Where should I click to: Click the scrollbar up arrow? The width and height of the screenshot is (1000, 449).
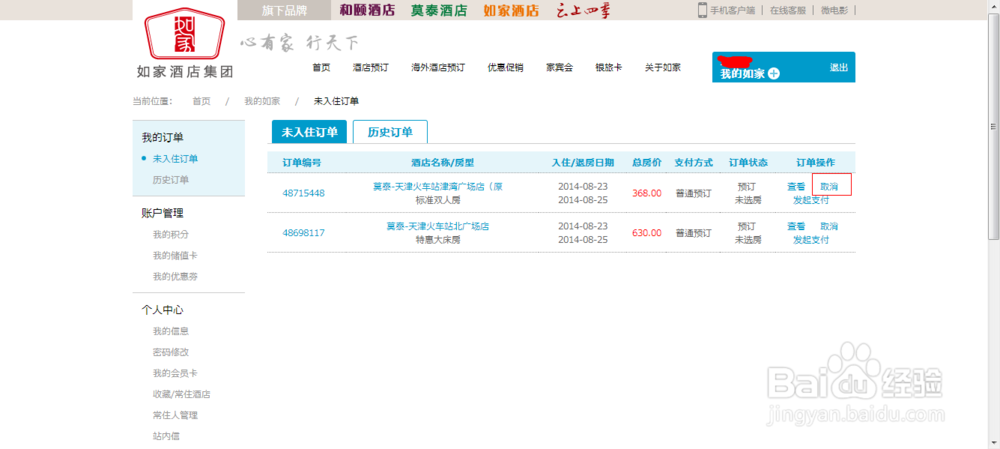tap(994, 5)
